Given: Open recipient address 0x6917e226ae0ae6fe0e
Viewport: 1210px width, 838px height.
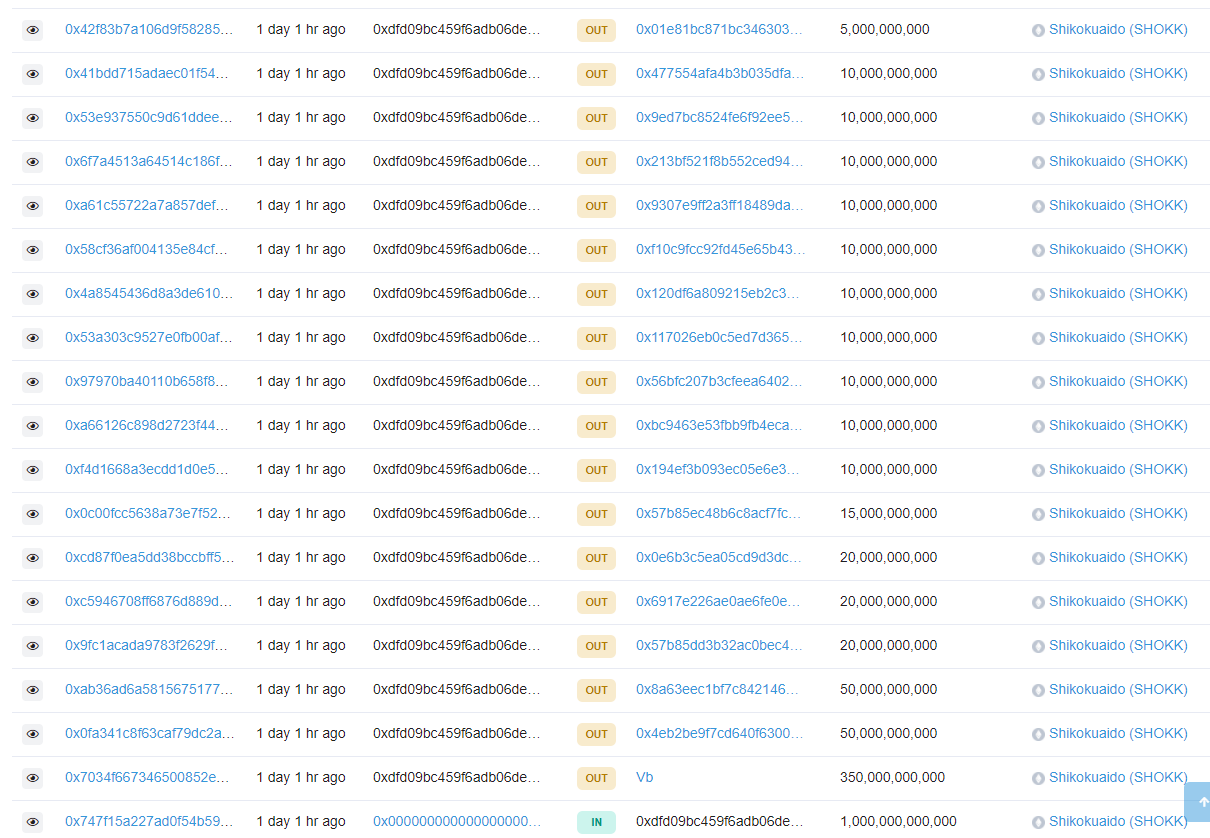Looking at the screenshot, I should [x=719, y=602].
